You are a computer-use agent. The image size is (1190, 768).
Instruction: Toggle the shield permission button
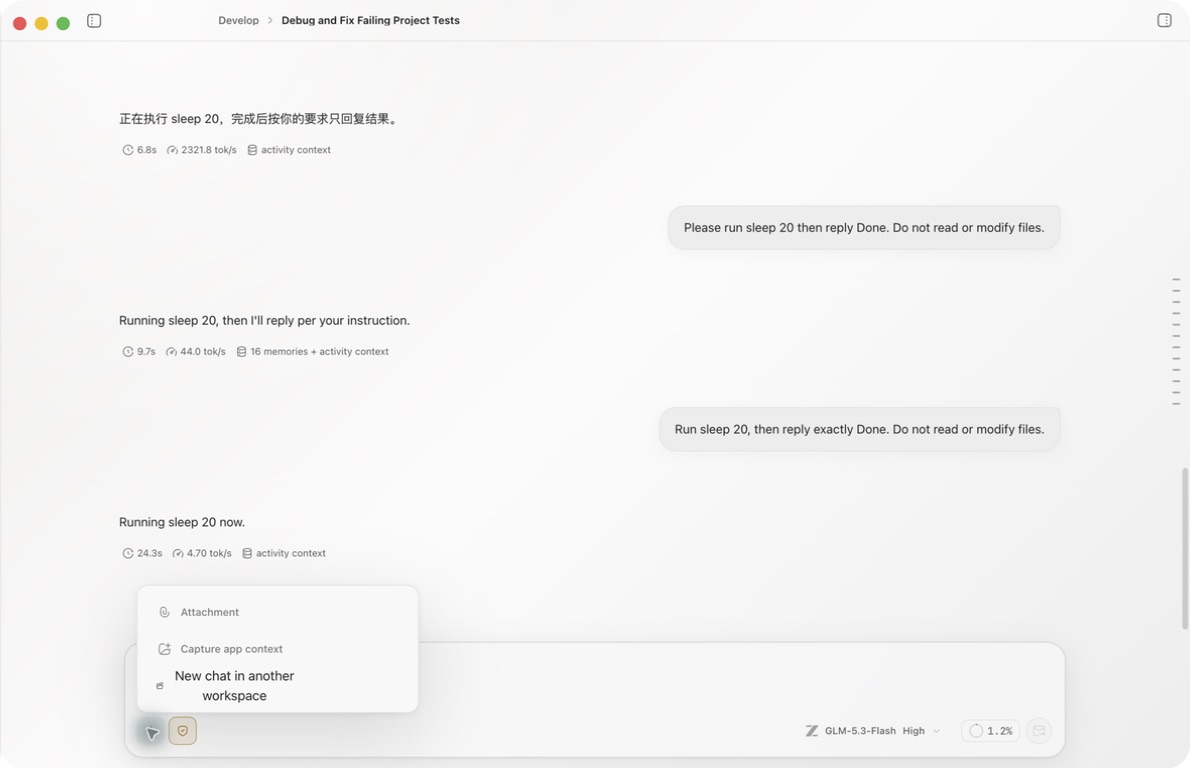click(x=183, y=731)
